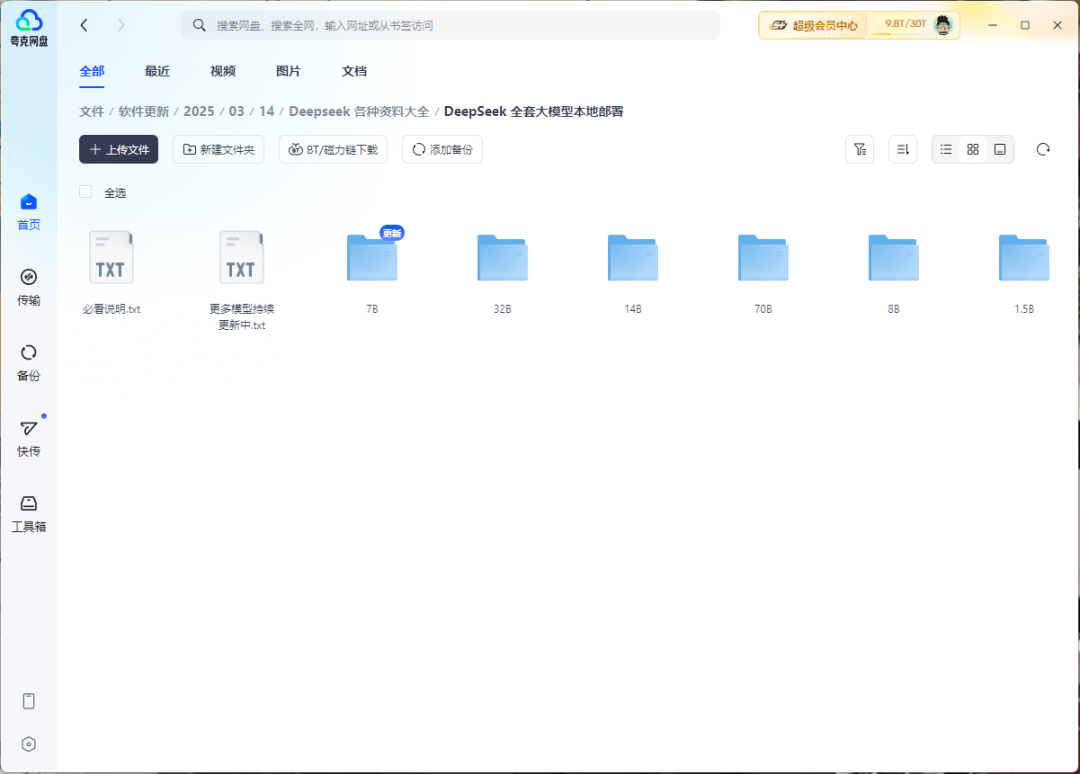The width and height of the screenshot is (1080, 774).
Task: Open the sort order menu
Action: (x=902, y=149)
